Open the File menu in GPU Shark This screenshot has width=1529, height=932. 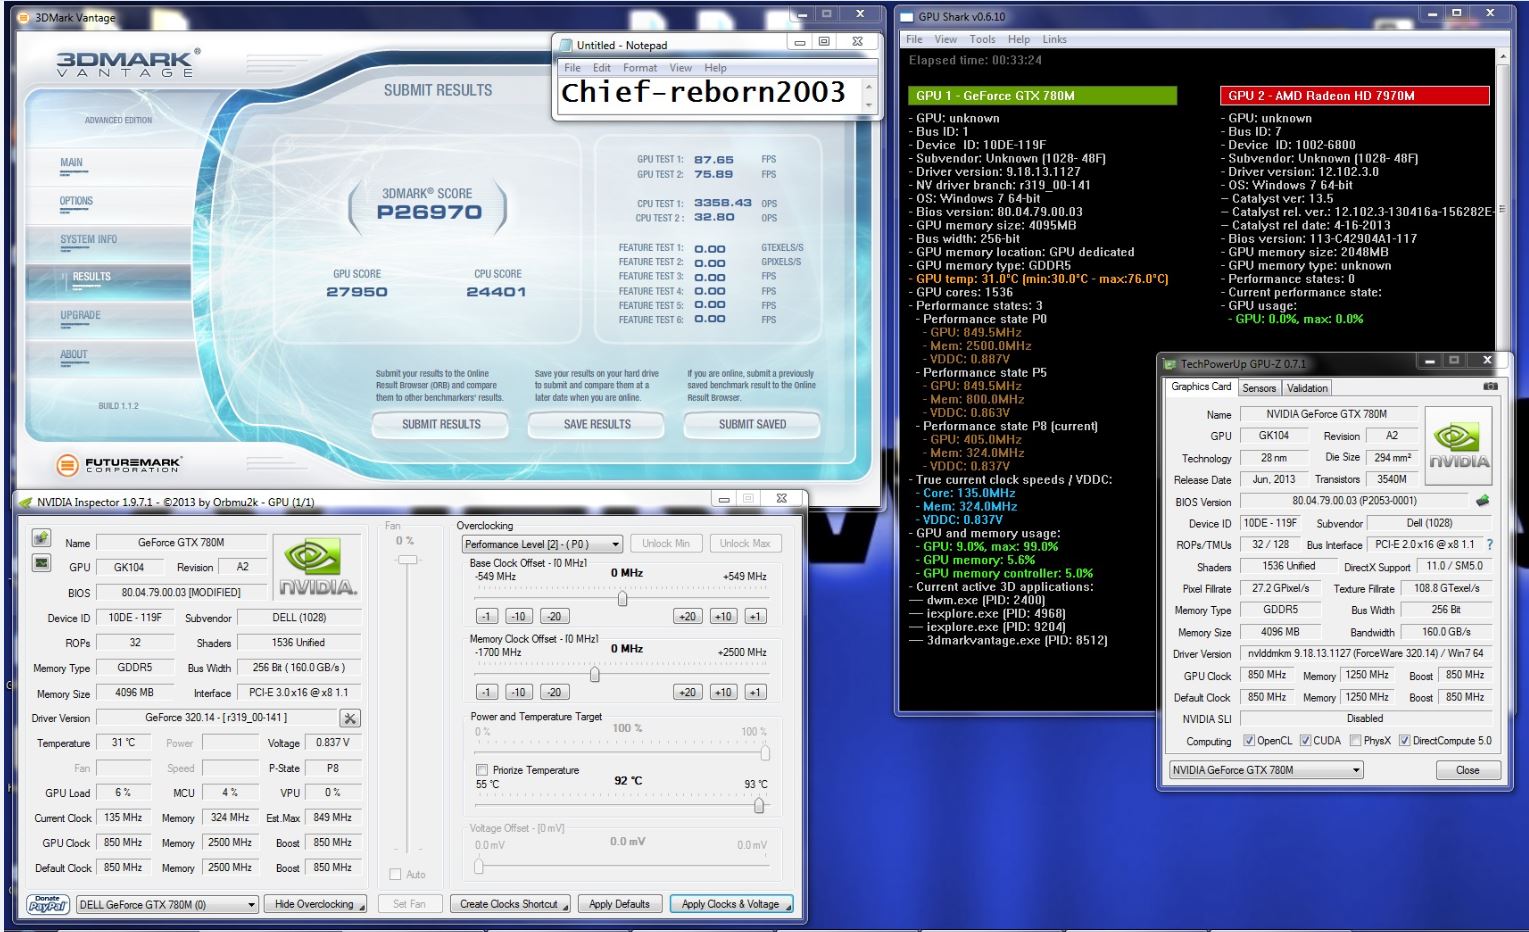pos(914,39)
